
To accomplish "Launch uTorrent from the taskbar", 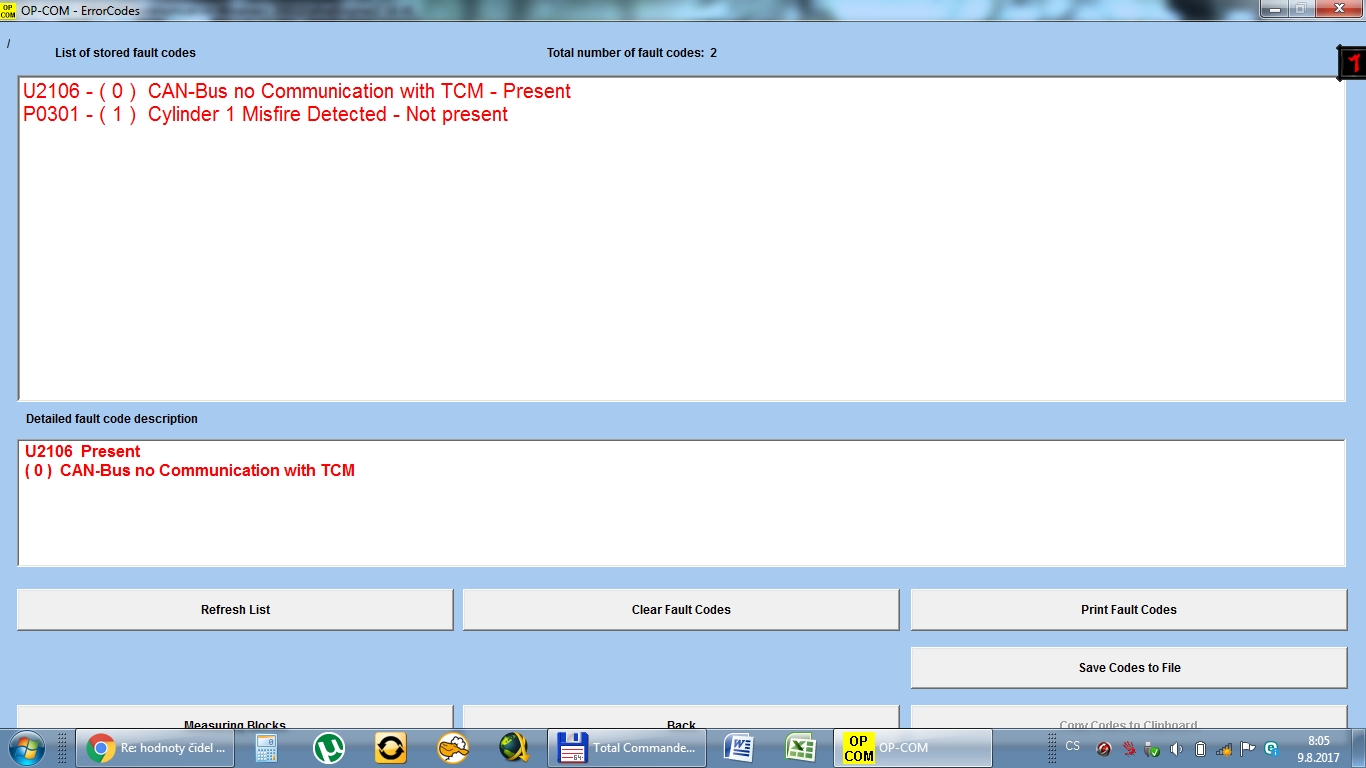I will 328,747.
